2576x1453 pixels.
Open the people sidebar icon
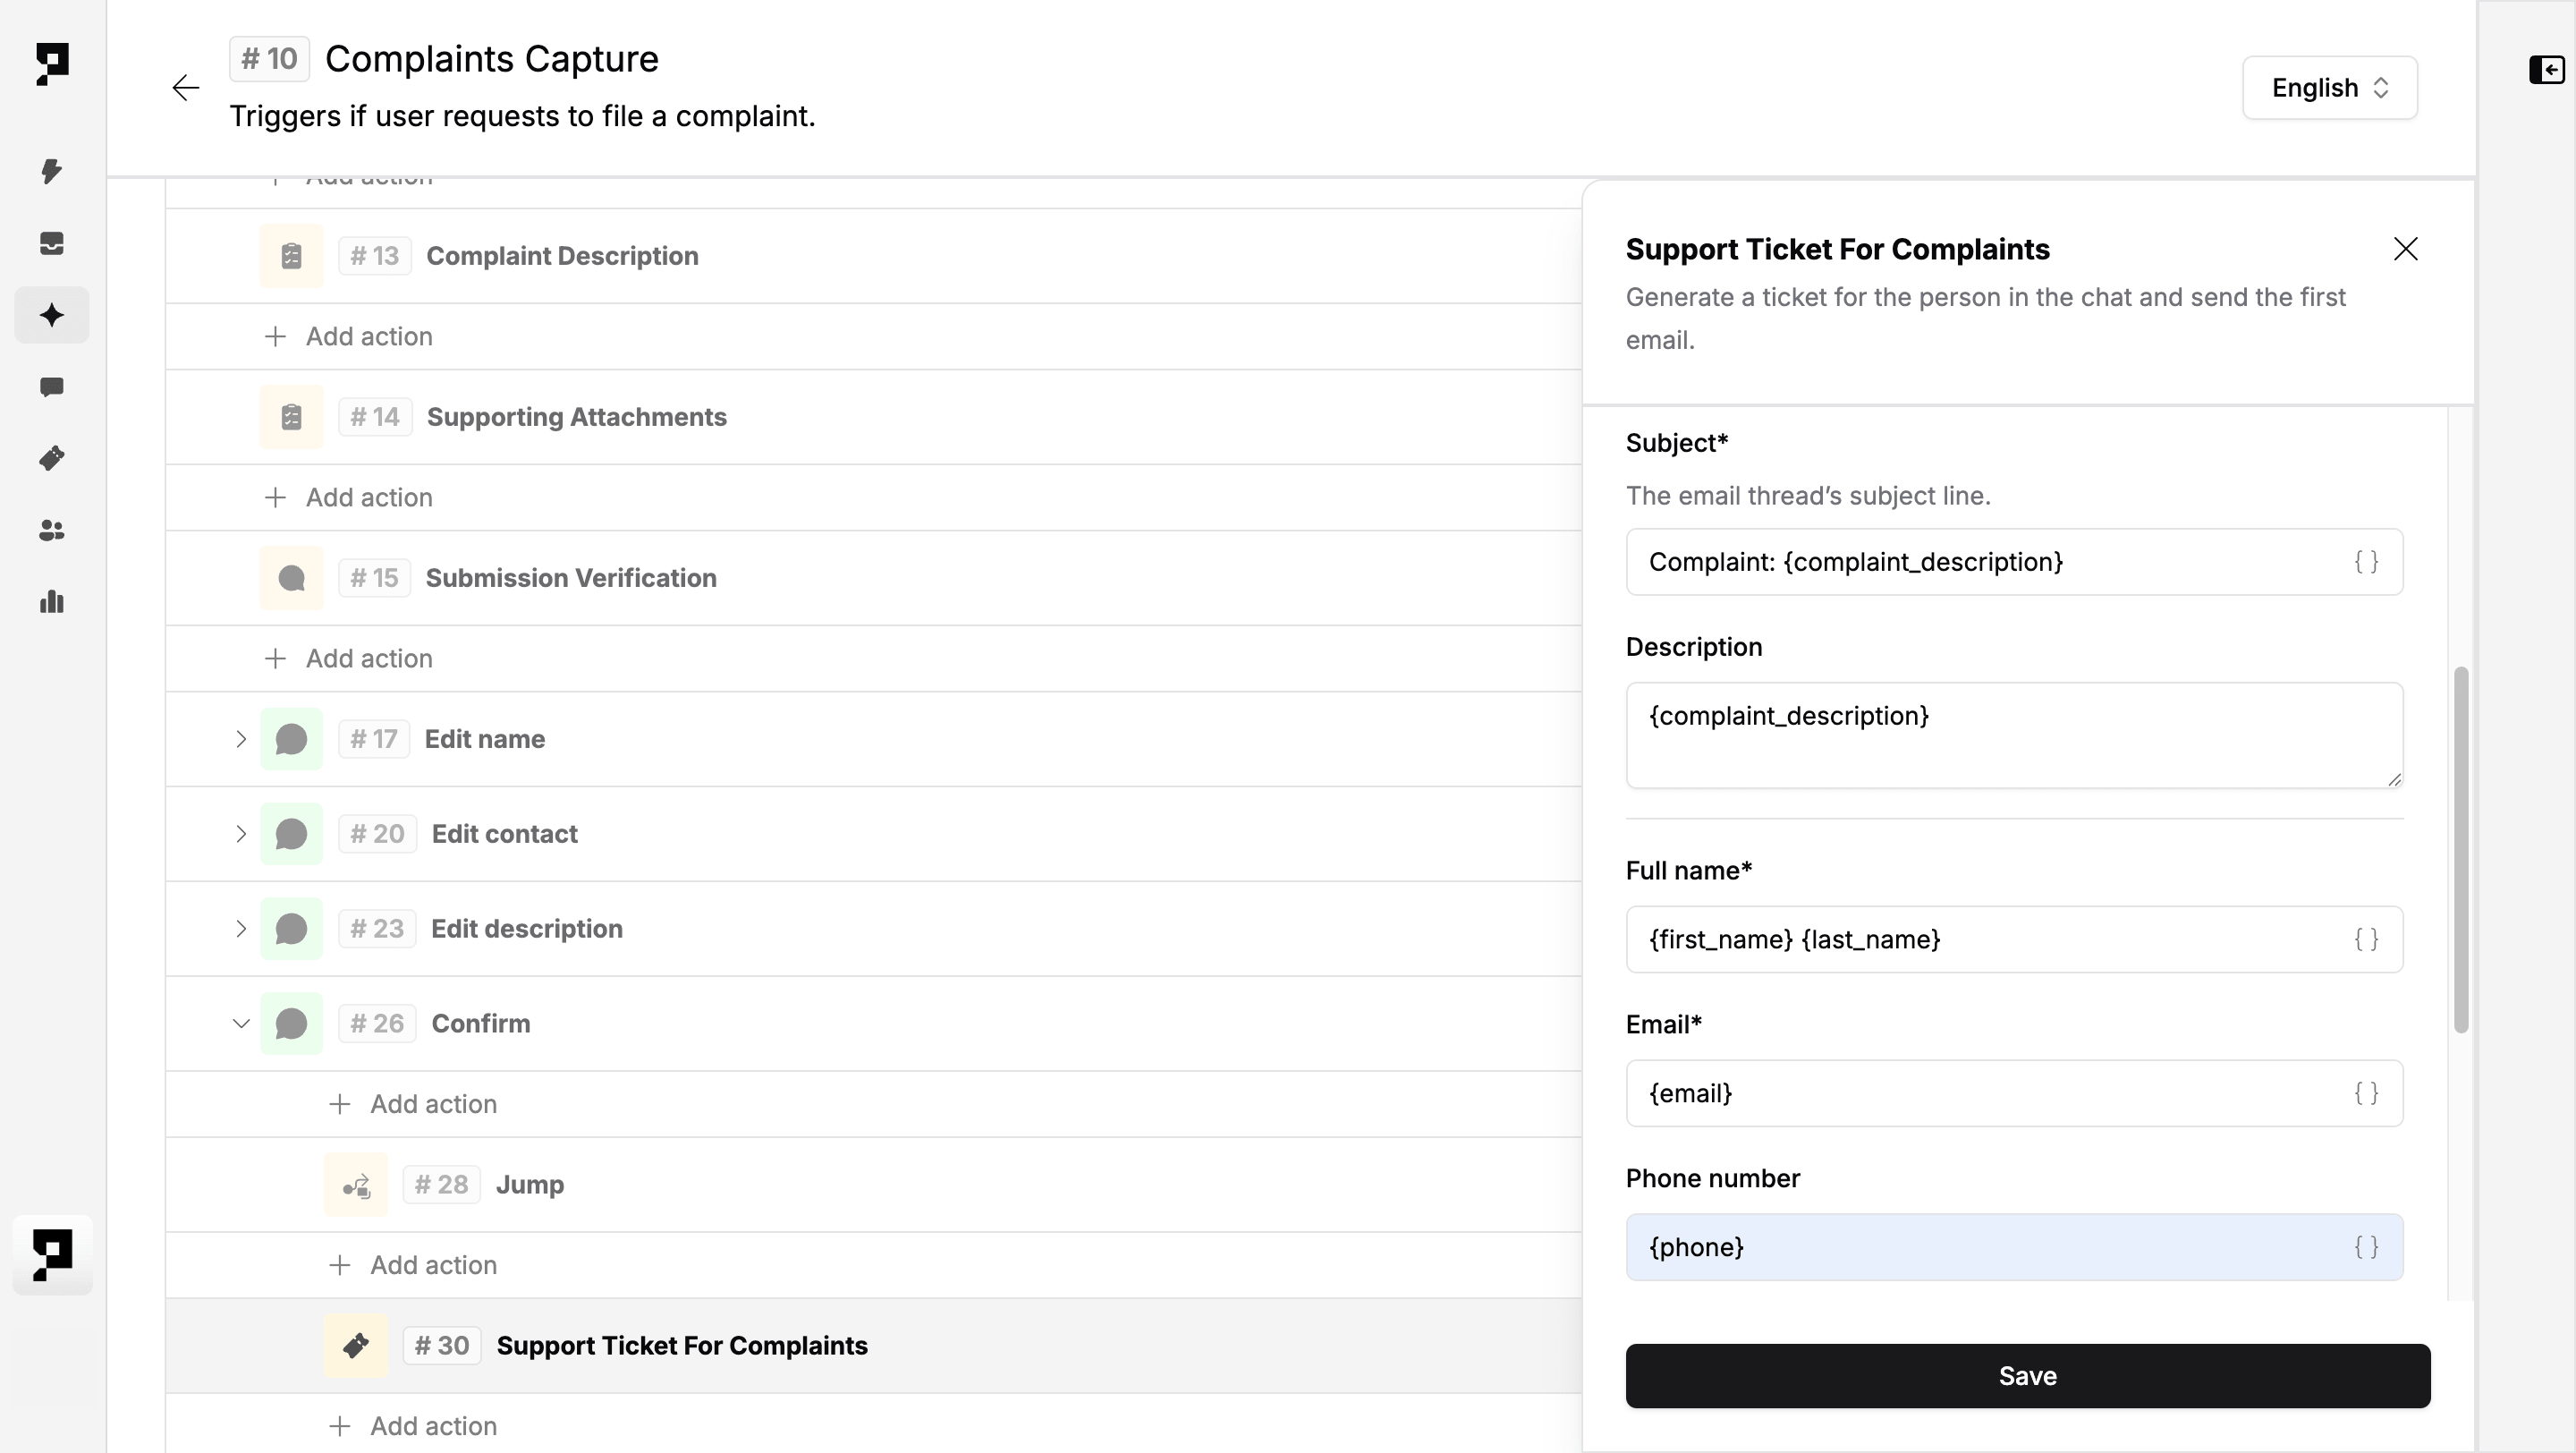52,530
